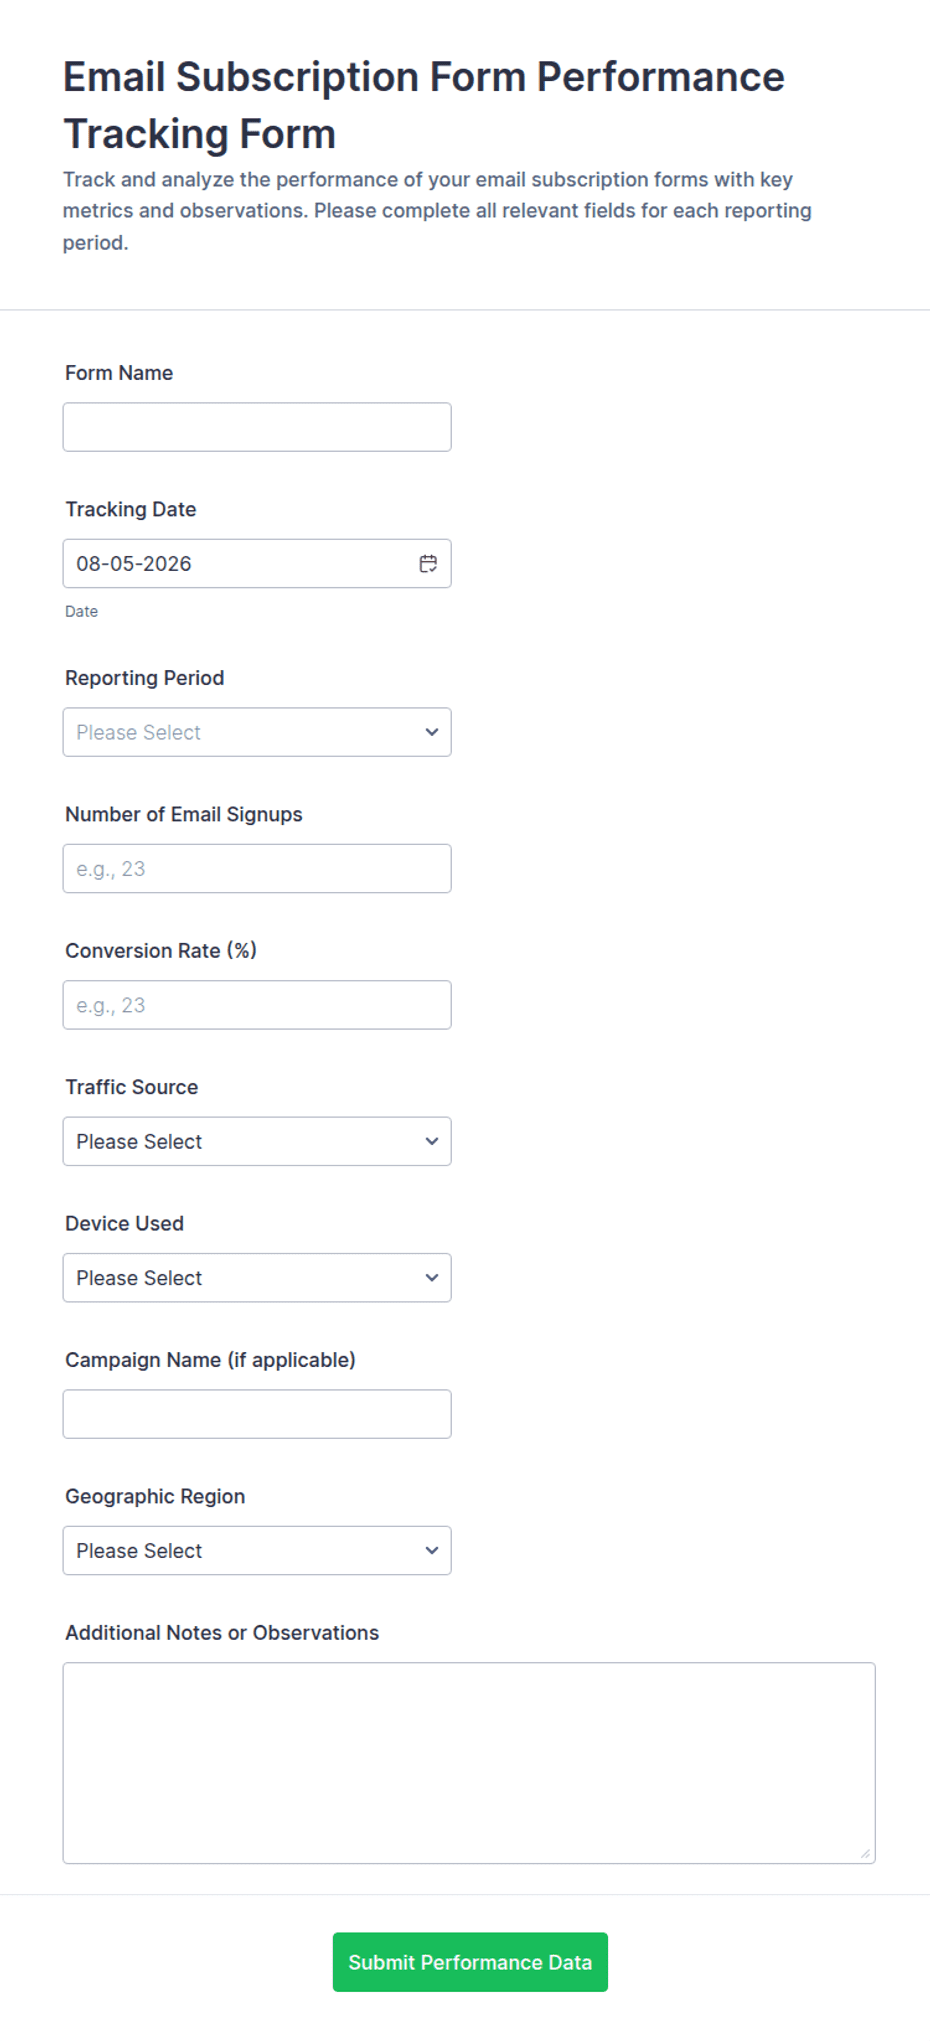This screenshot has width=930, height=2041.
Task: Expand the Traffic Source dropdown
Action: pos(257,1141)
